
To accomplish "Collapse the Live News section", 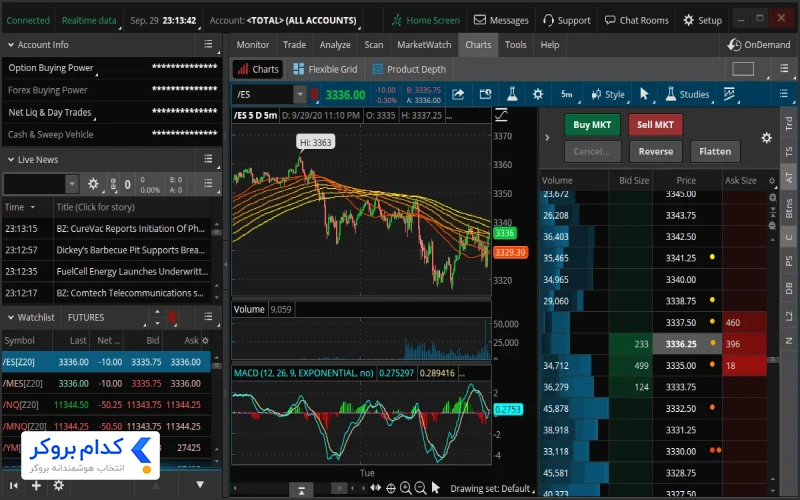I will tap(11, 160).
